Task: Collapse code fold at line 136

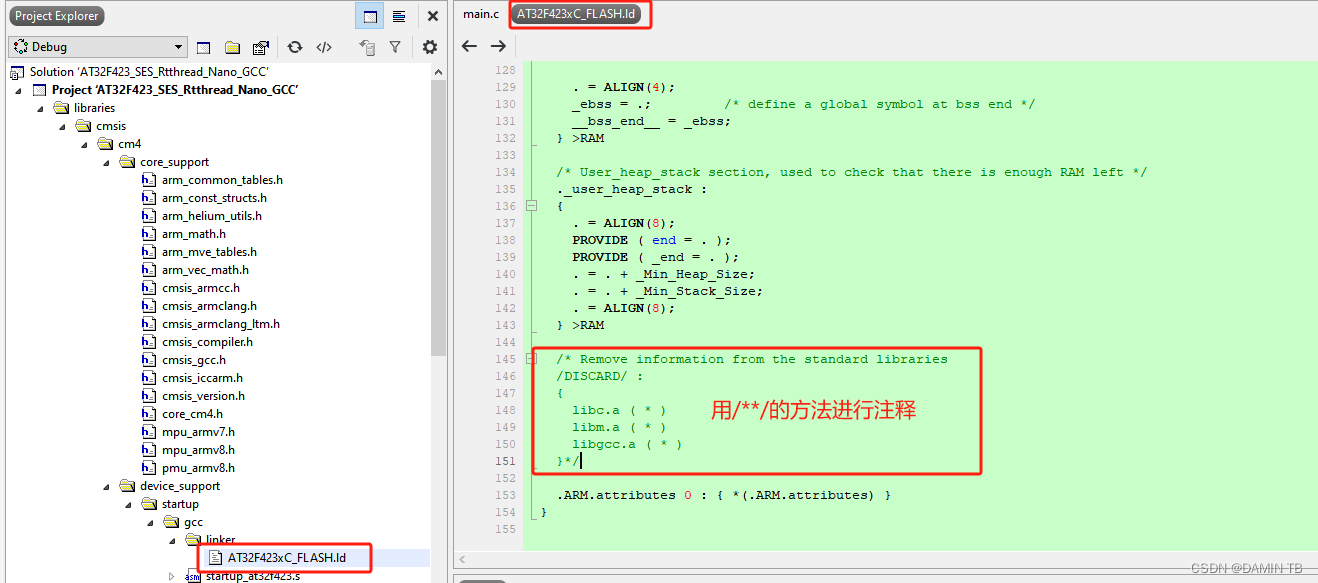Action: (532, 206)
